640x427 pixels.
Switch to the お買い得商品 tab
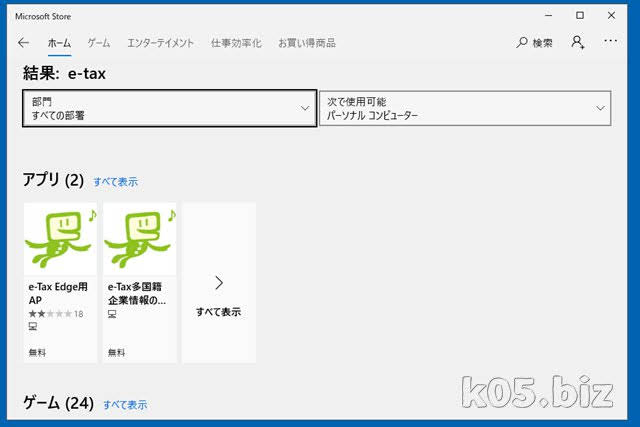[307, 43]
